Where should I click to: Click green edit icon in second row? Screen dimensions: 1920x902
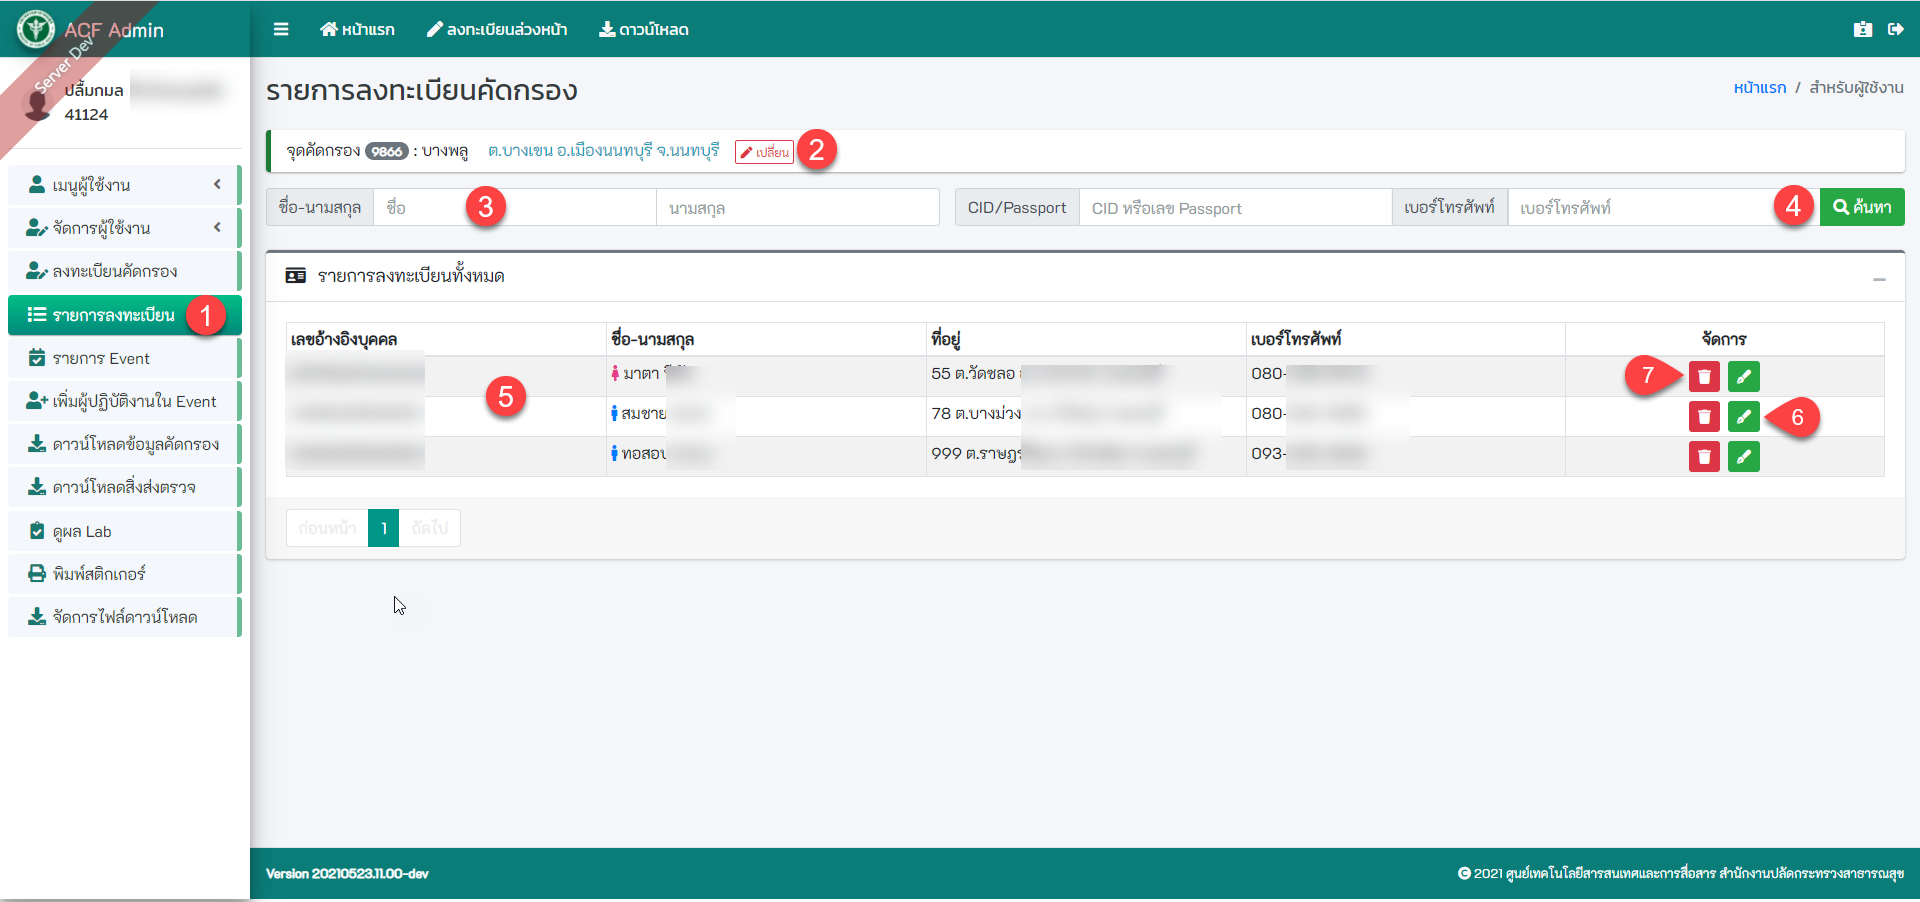(x=1743, y=416)
